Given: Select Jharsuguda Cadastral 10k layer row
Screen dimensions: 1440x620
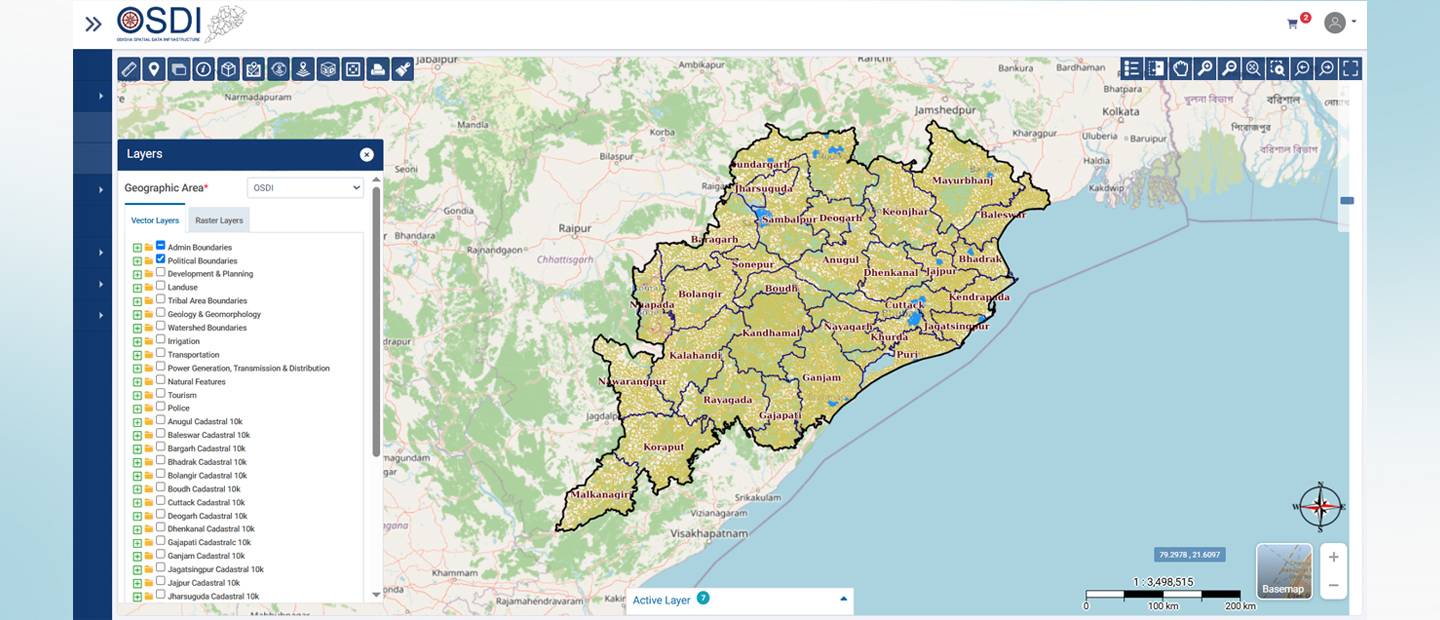Looking at the screenshot, I should (213, 596).
